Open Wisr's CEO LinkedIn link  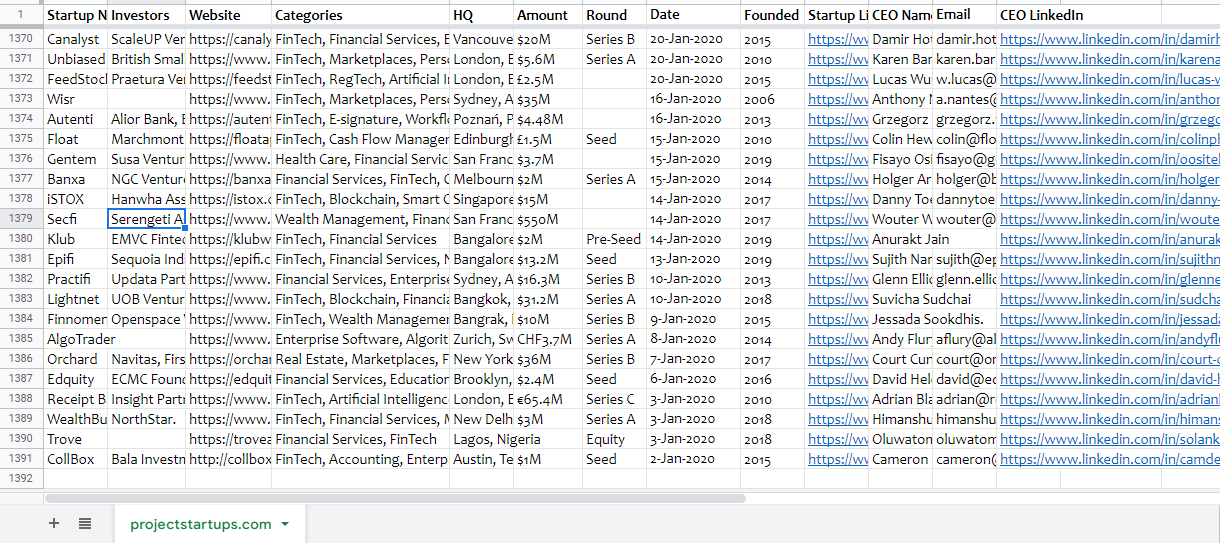pyautogui.click(x=1109, y=99)
